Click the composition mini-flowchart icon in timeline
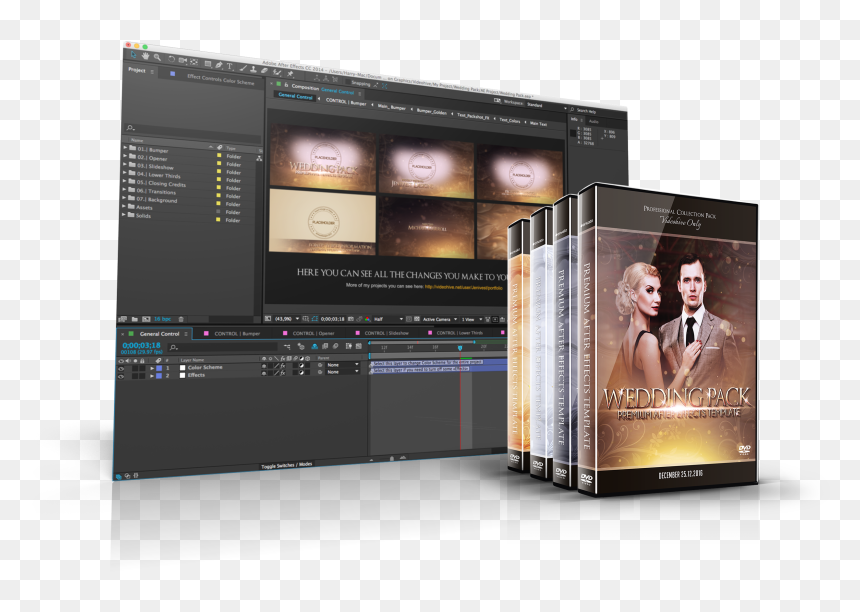Viewport: 860px width, 612px height. tap(287, 346)
